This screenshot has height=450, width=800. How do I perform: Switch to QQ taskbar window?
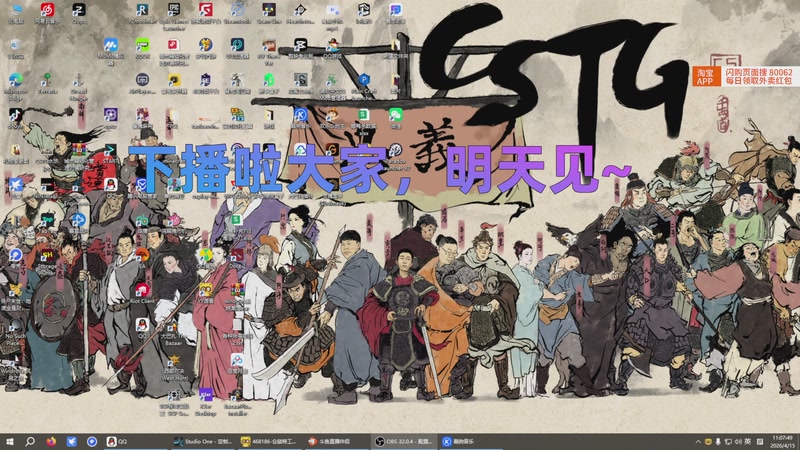coord(134,441)
